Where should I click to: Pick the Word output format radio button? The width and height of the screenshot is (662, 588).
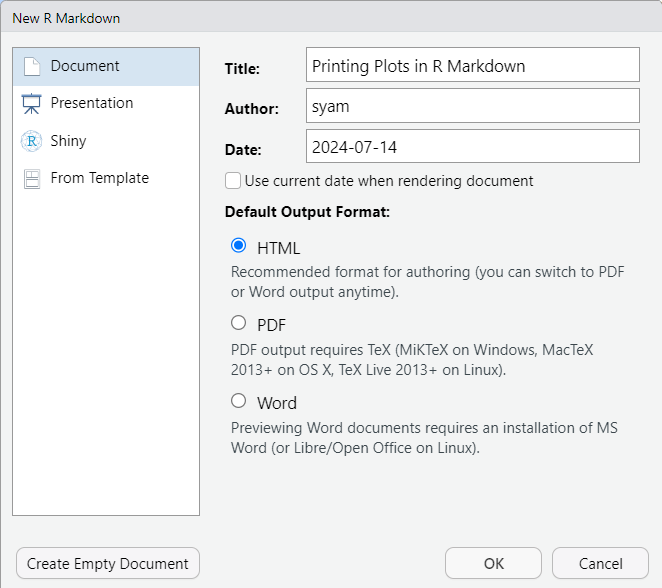(238, 401)
